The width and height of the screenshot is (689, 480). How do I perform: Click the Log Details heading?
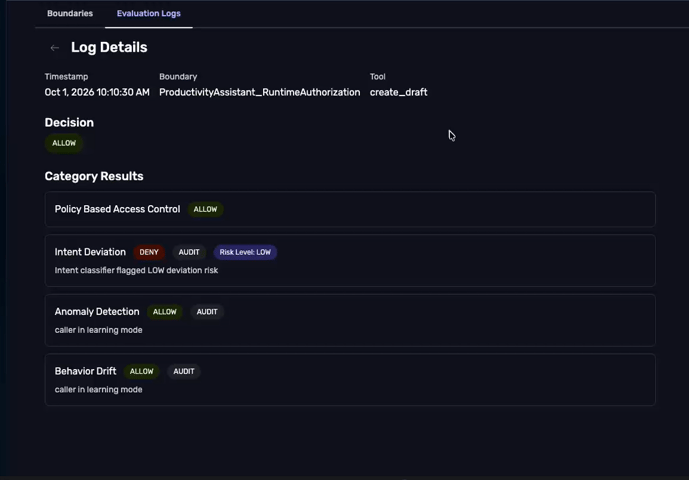(109, 47)
